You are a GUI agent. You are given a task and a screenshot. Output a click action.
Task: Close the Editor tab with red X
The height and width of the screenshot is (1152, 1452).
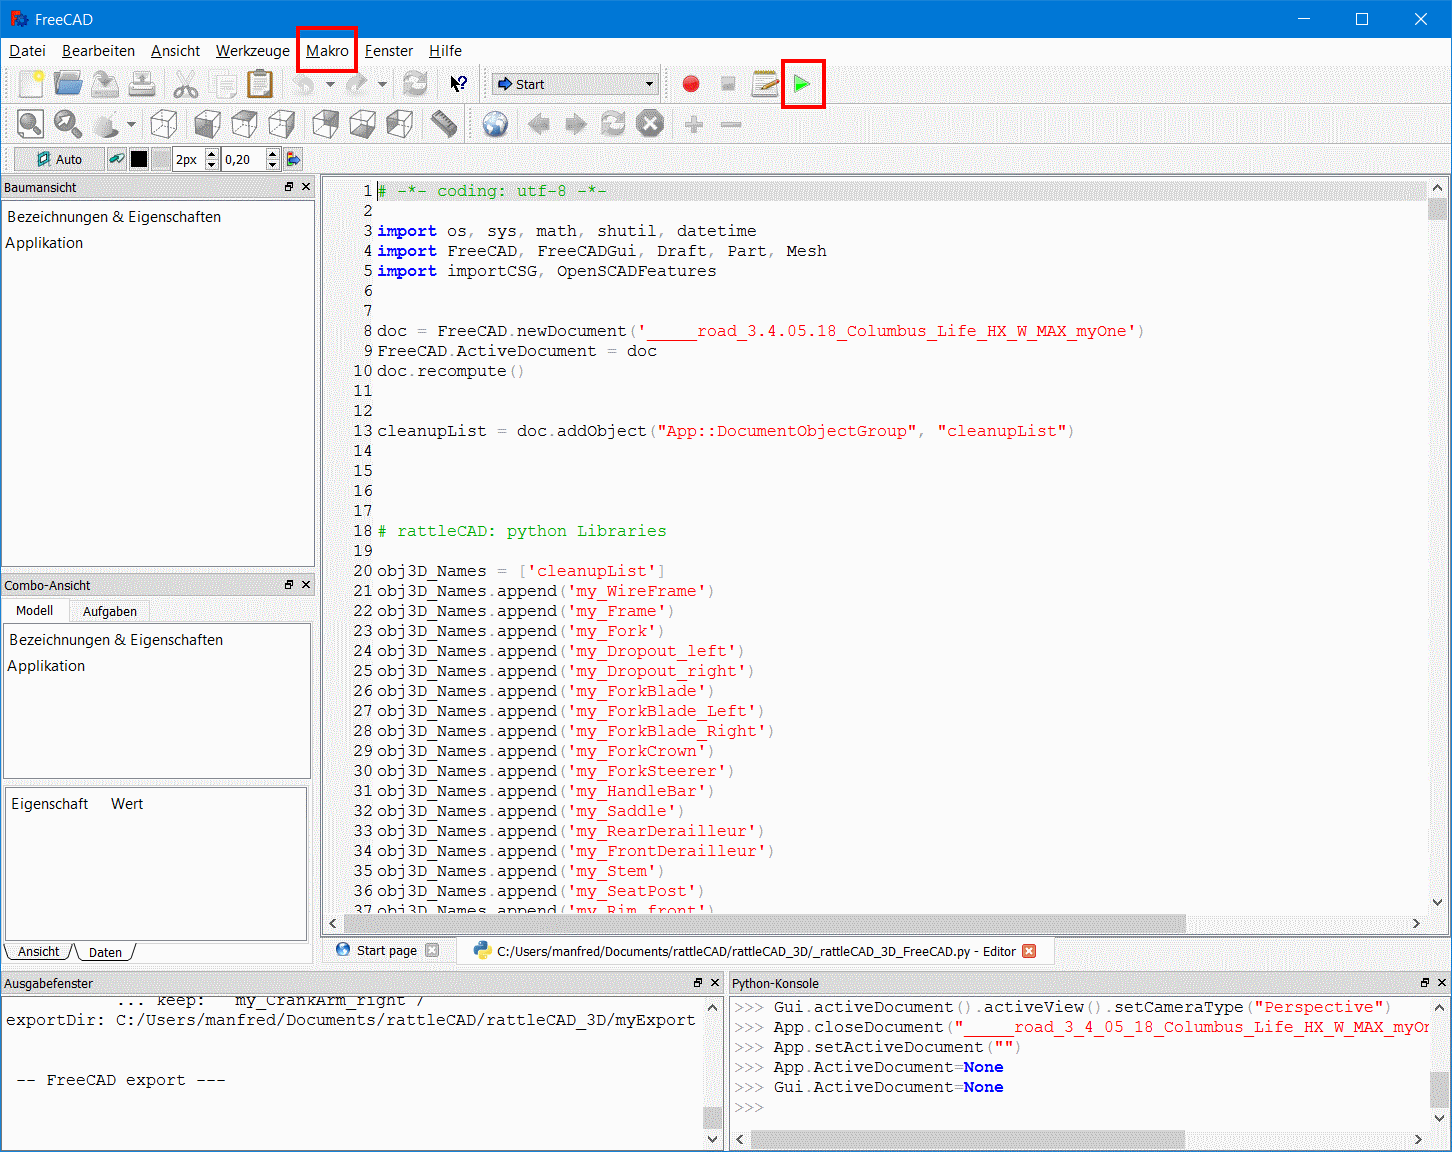pyautogui.click(x=1029, y=951)
